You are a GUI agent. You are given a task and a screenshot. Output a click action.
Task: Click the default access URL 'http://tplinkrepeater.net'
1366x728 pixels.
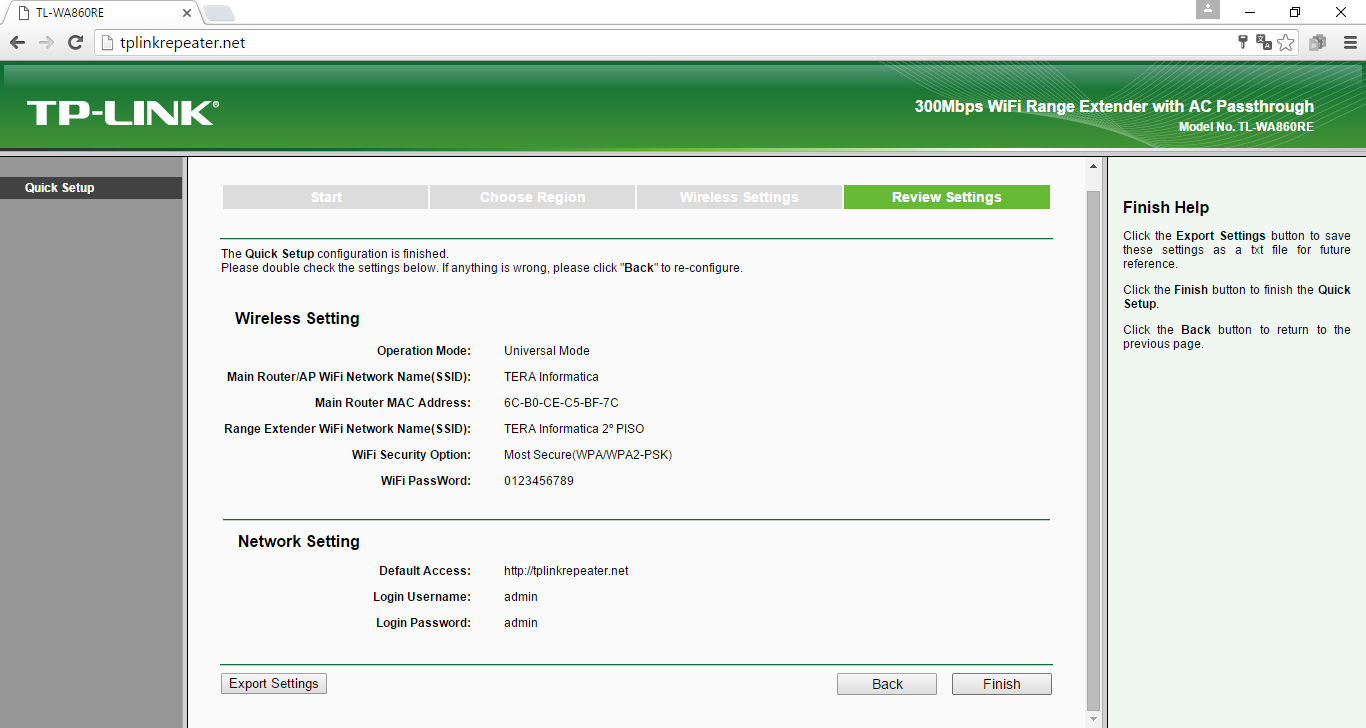tap(566, 571)
